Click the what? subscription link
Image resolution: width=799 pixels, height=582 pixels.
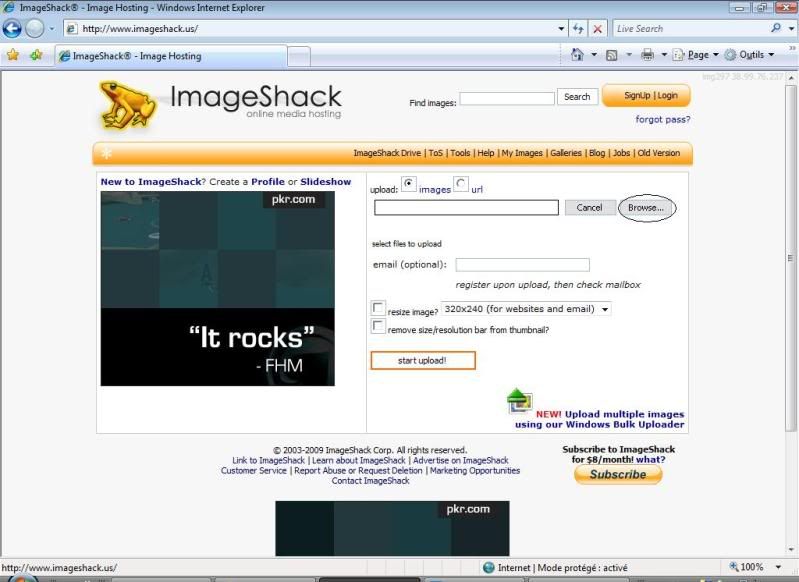coord(651,459)
